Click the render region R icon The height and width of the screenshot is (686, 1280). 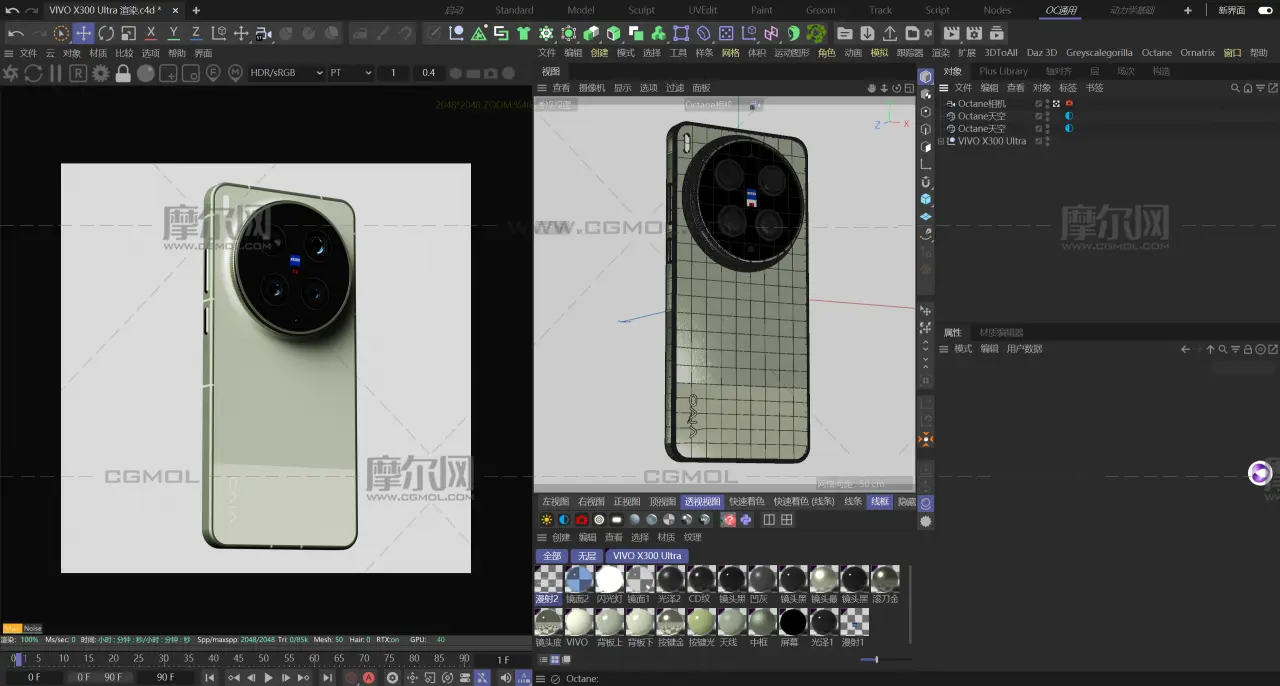coord(77,73)
